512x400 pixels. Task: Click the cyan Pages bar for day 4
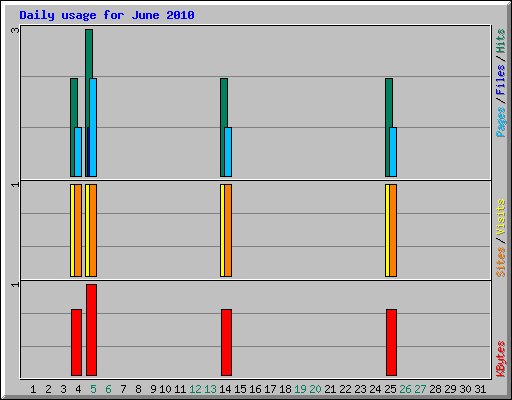pos(78,152)
